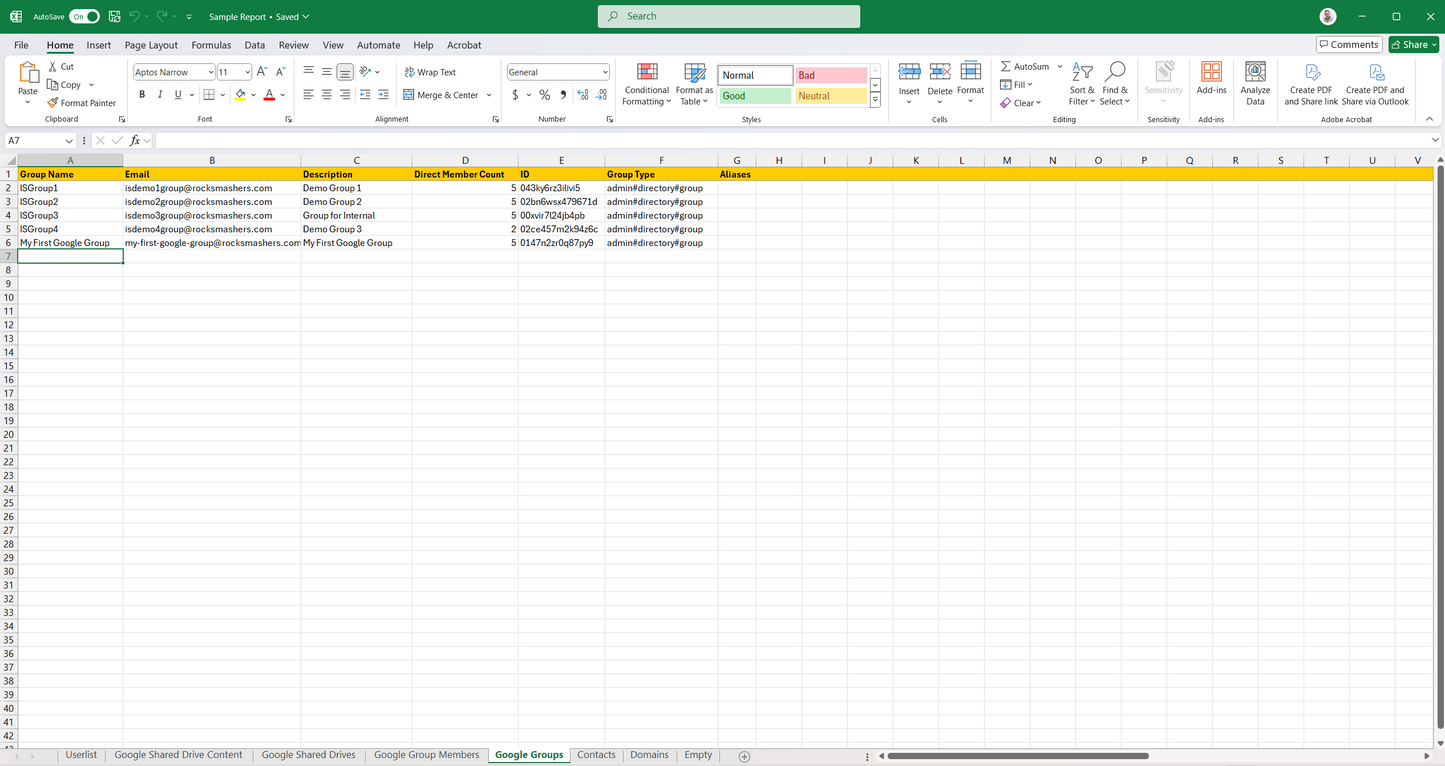Open the Sort & Filter tool
This screenshot has height=766, width=1445.
[x=1082, y=84]
